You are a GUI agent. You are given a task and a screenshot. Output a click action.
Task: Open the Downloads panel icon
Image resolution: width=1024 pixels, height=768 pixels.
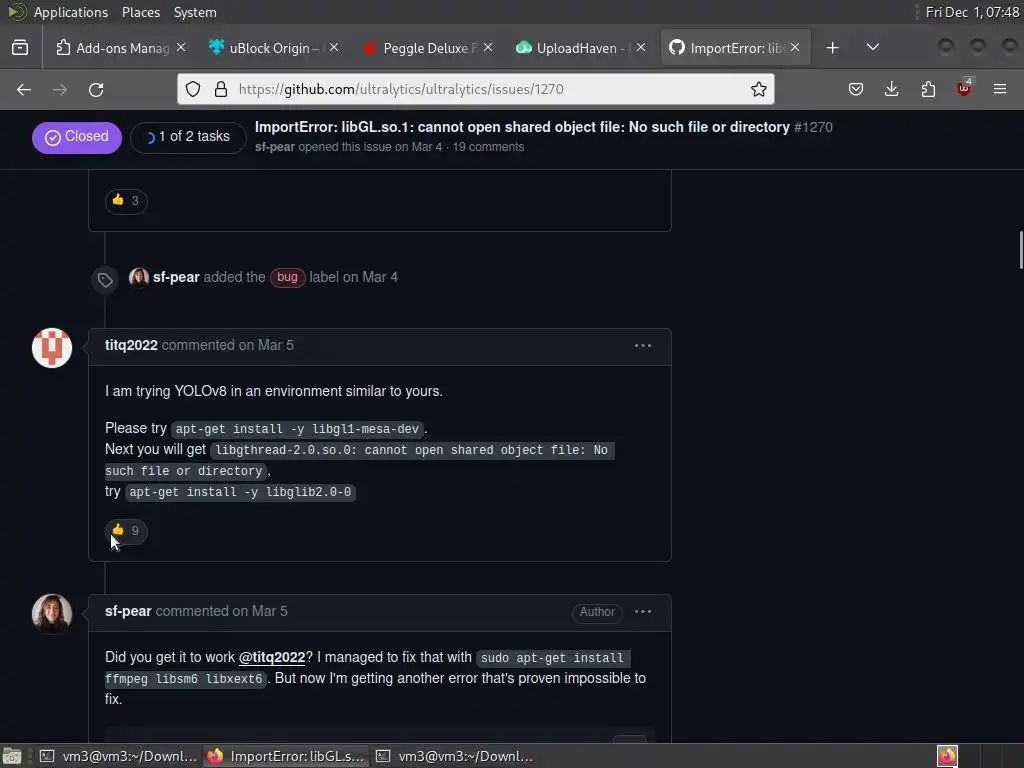click(x=891, y=89)
